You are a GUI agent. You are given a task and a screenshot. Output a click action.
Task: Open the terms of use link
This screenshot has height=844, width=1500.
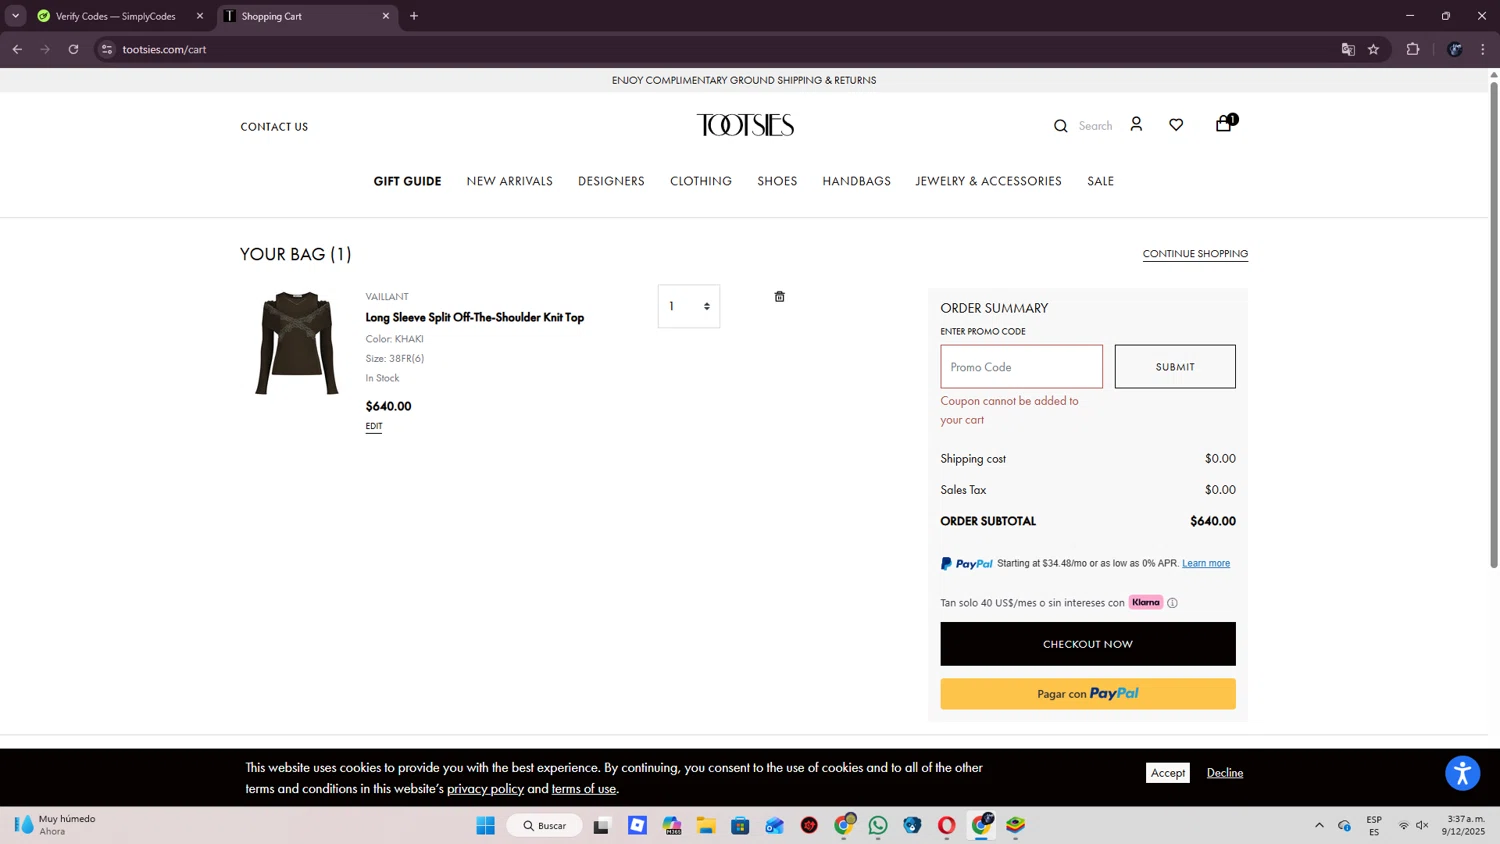pyautogui.click(x=584, y=789)
